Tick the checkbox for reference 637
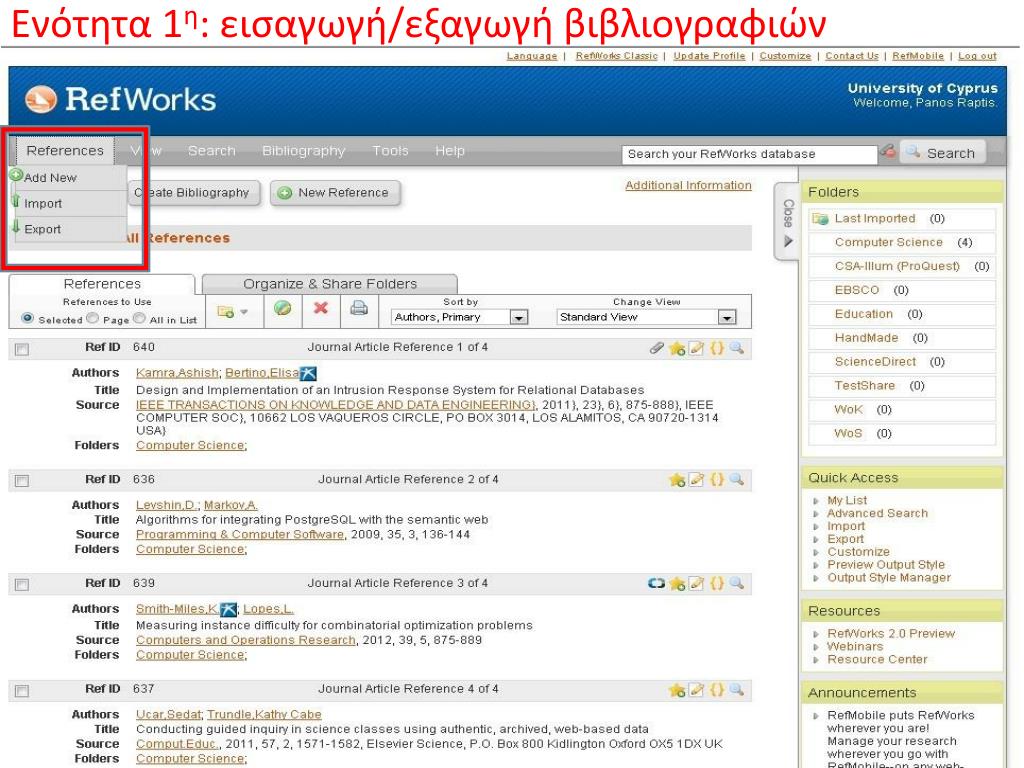The image size is (1024, 768). pyautogui.click(x=22, y=691)
